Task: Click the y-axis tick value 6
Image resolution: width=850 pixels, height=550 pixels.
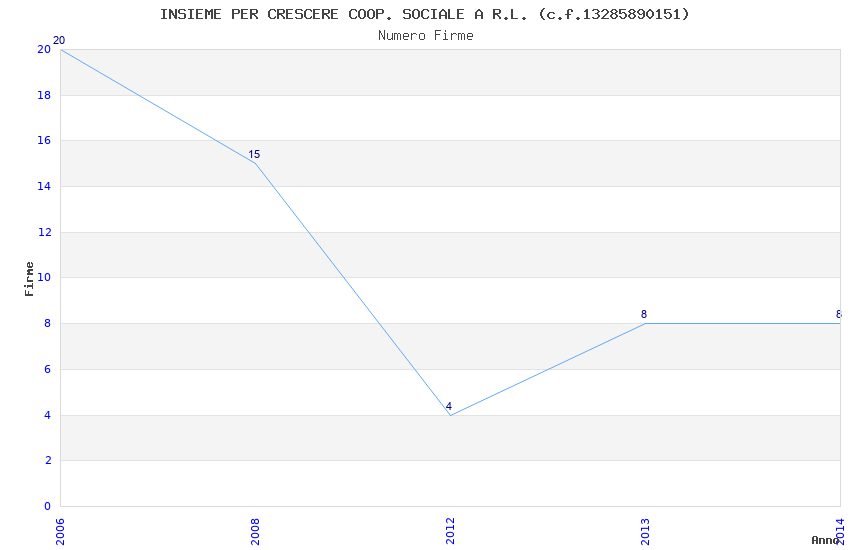Action: (48, 370)
